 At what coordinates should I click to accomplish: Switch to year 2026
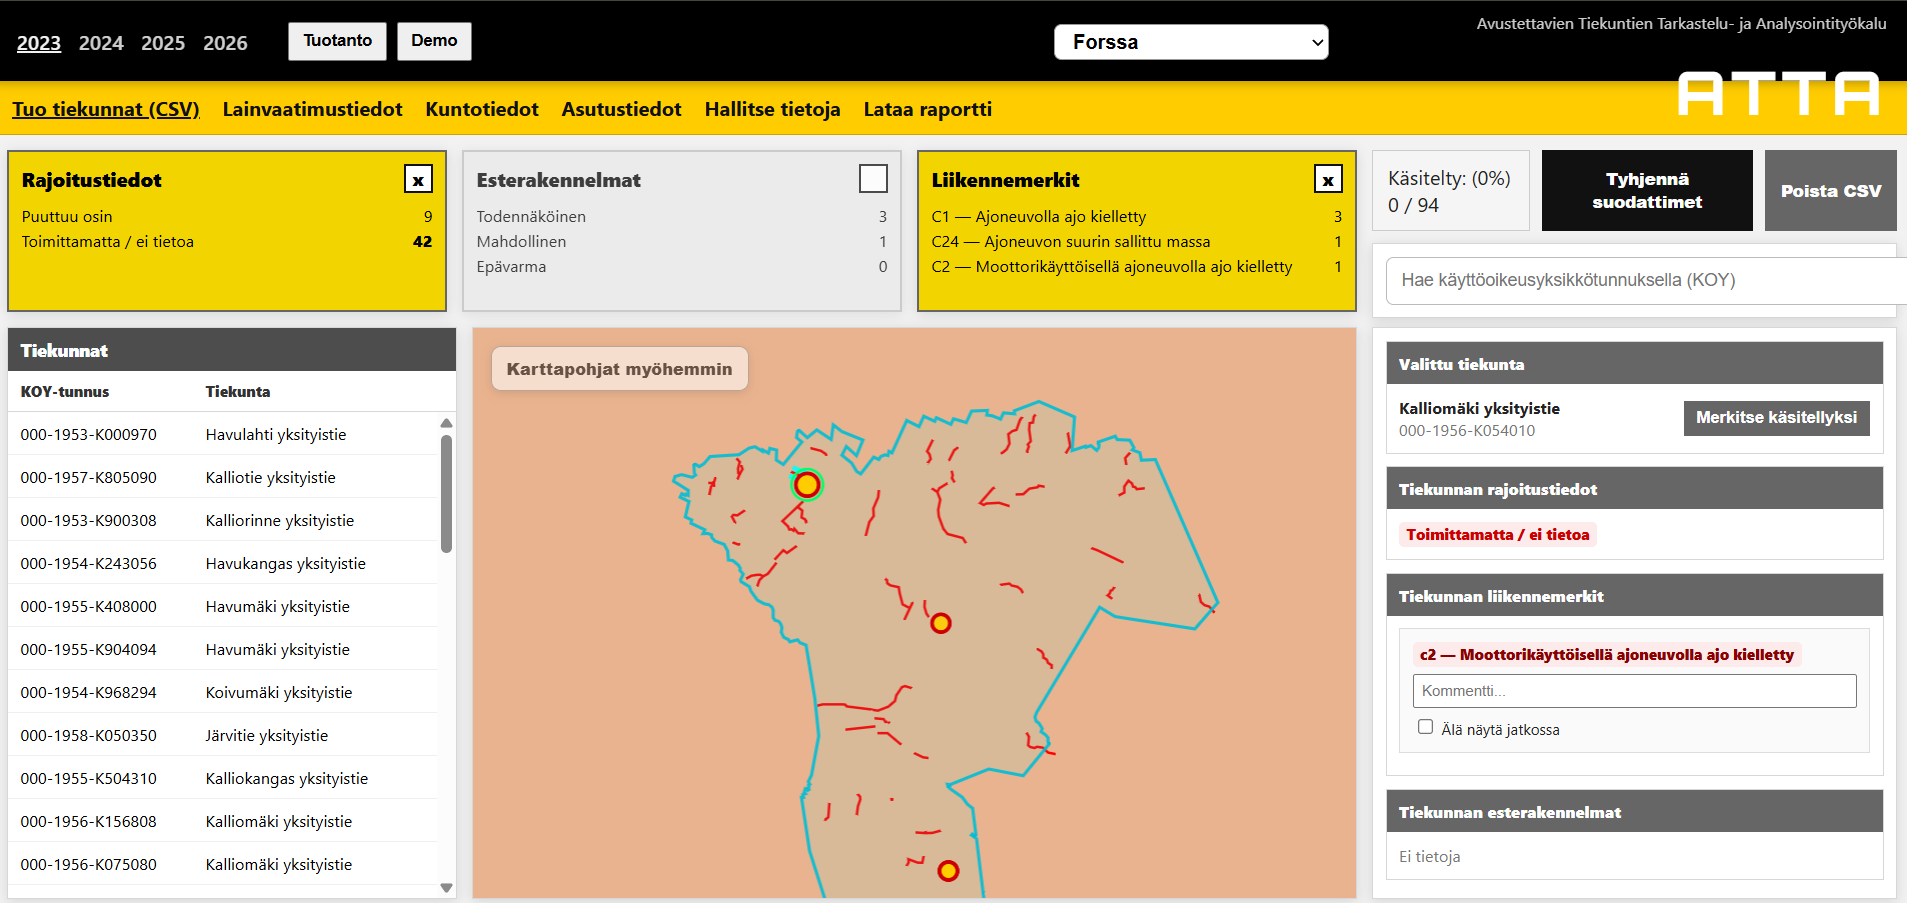[x=225, y=43]
